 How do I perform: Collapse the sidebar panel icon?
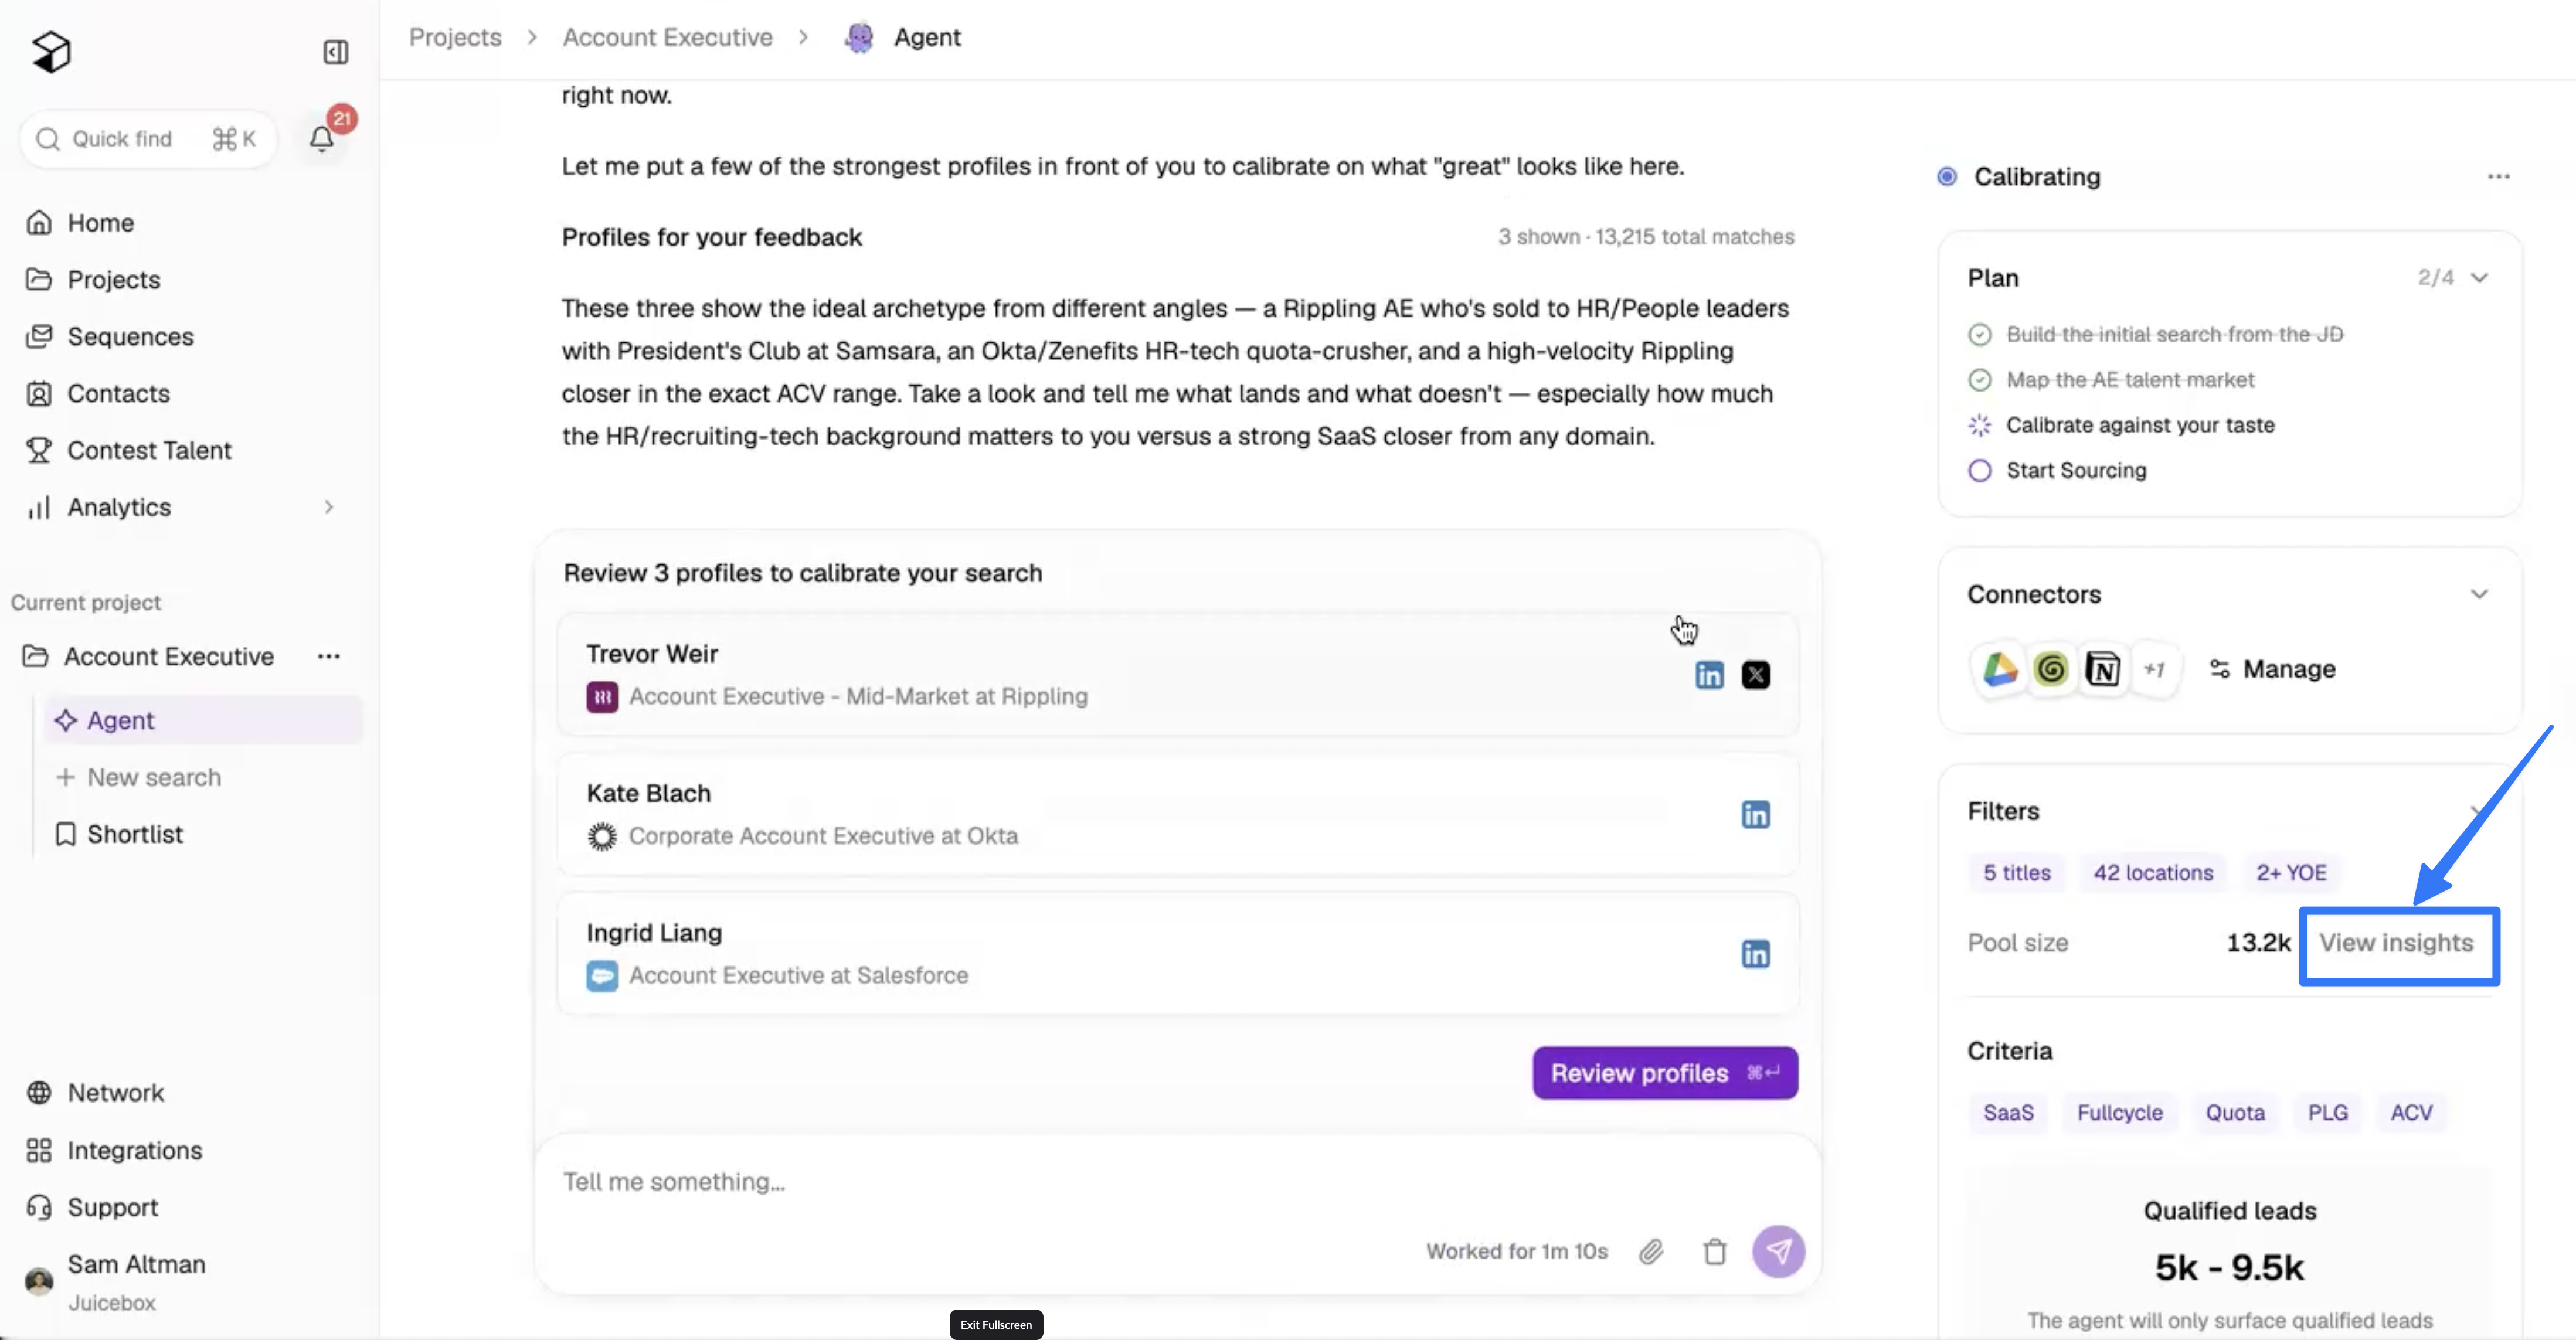point(335,52)
